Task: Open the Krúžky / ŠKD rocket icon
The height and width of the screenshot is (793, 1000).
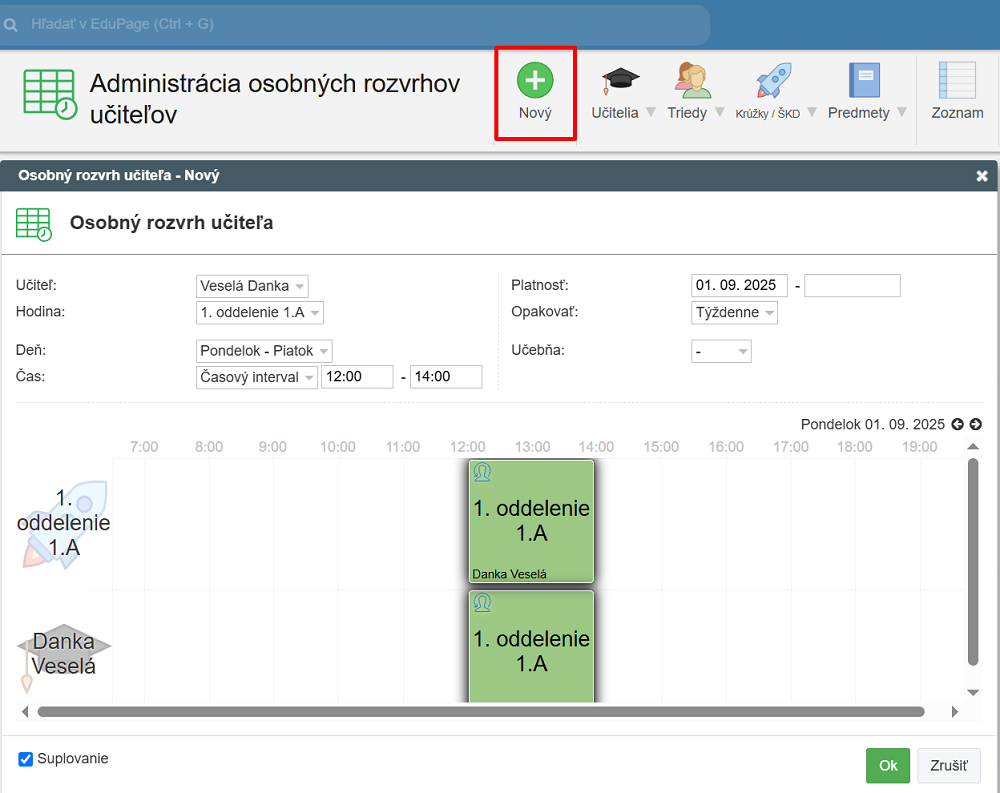Action: click(x=773, y=80)
